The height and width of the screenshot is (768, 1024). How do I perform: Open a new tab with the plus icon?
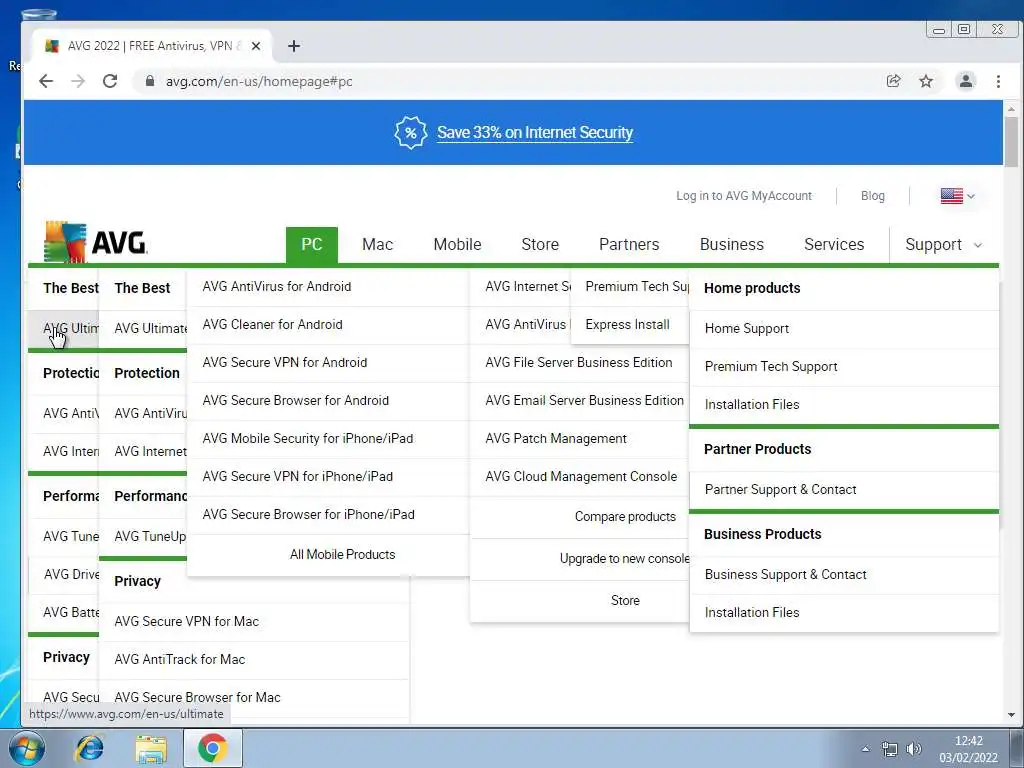pos(294,46)
